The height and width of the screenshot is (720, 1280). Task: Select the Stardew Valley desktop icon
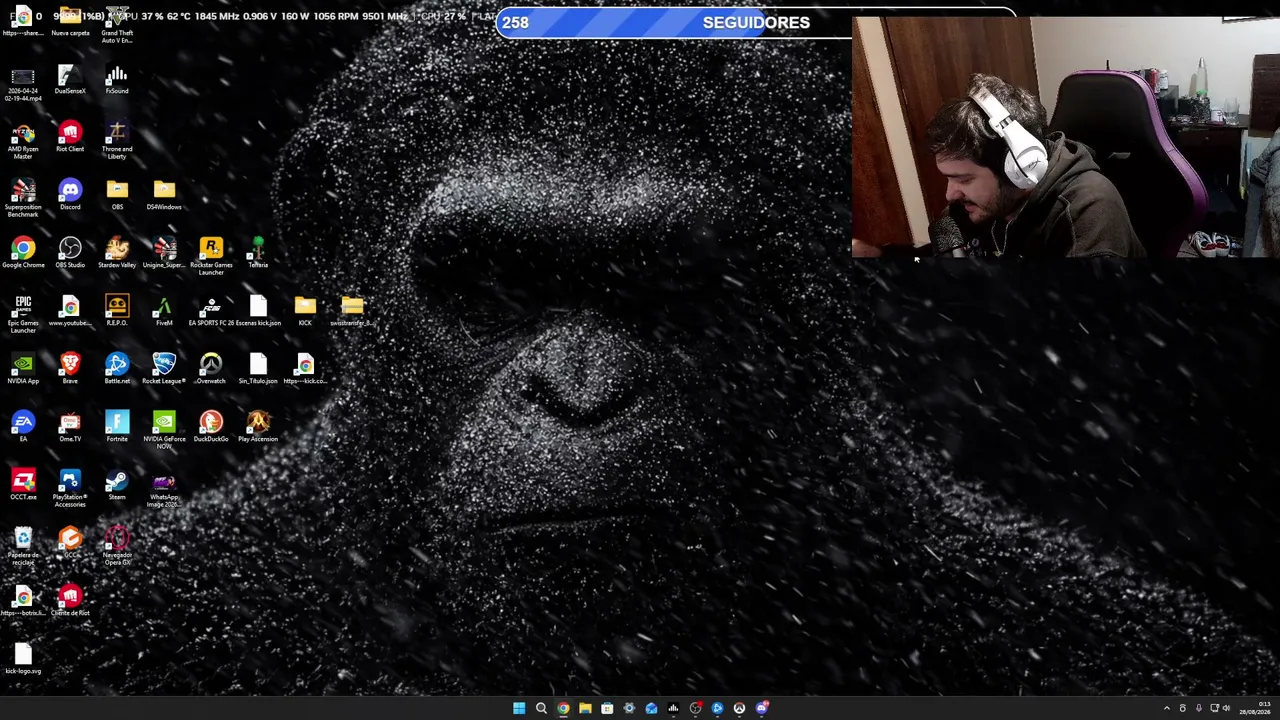(117, 250)
